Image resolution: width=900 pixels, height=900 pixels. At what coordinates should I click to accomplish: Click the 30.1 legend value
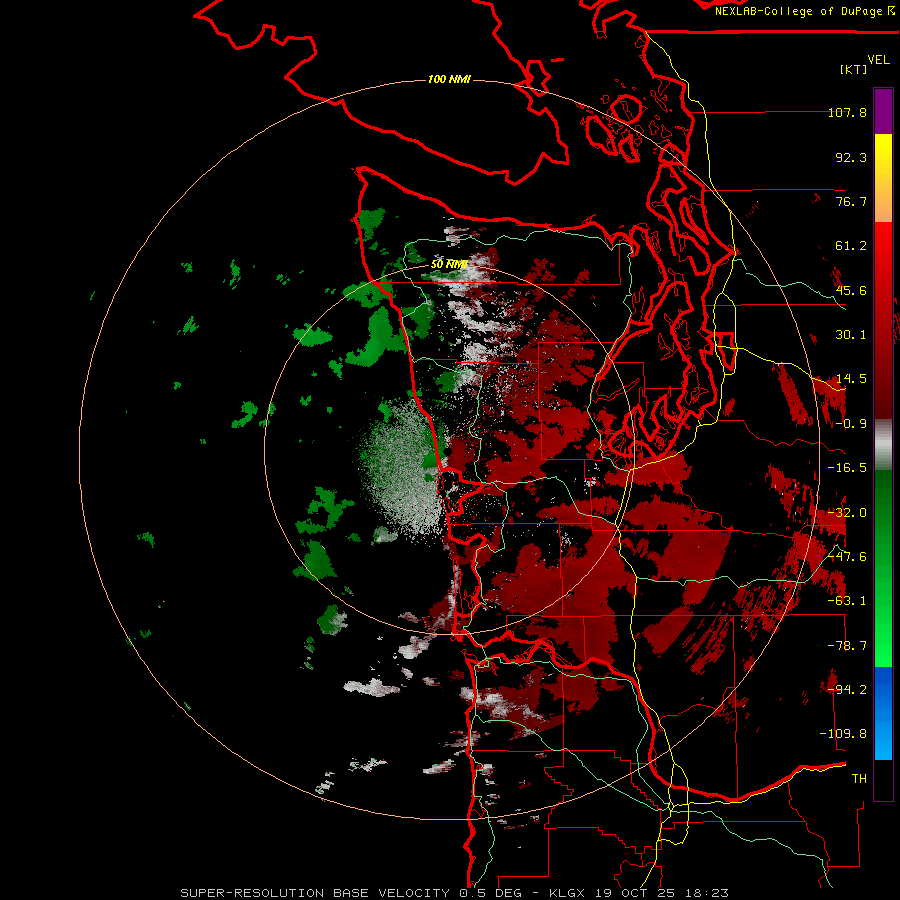click(851, 335)
